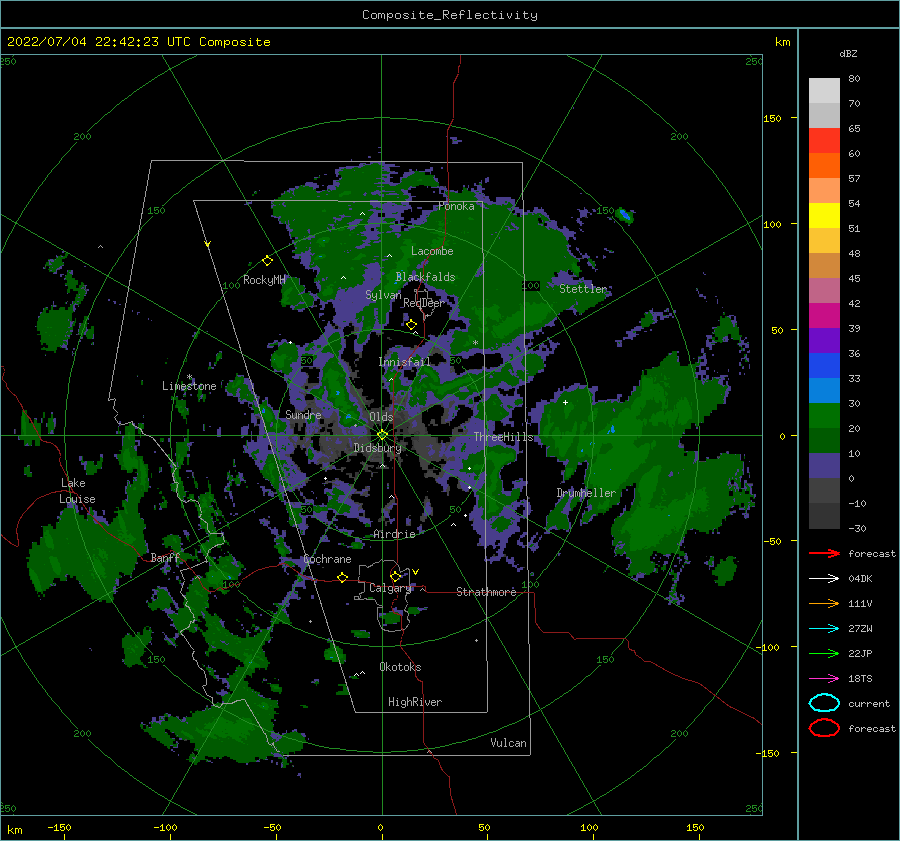The height and width of the screenshot is (841, 900).
Task: Click the yellow diamond marker below Cochrane
Action: [x=342, y=577]
